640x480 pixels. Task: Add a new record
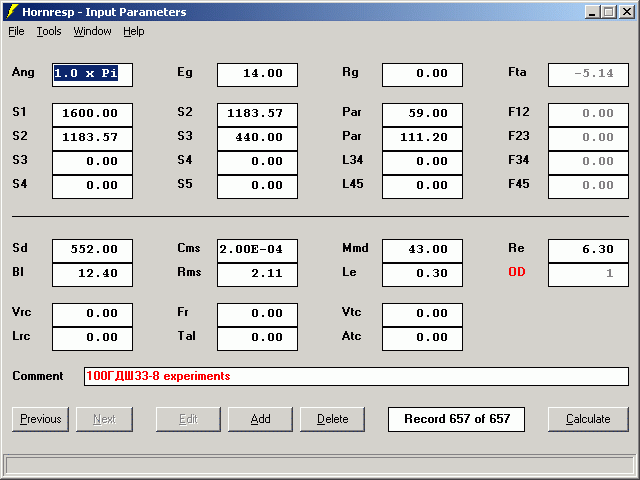click(x=260, y=419)
